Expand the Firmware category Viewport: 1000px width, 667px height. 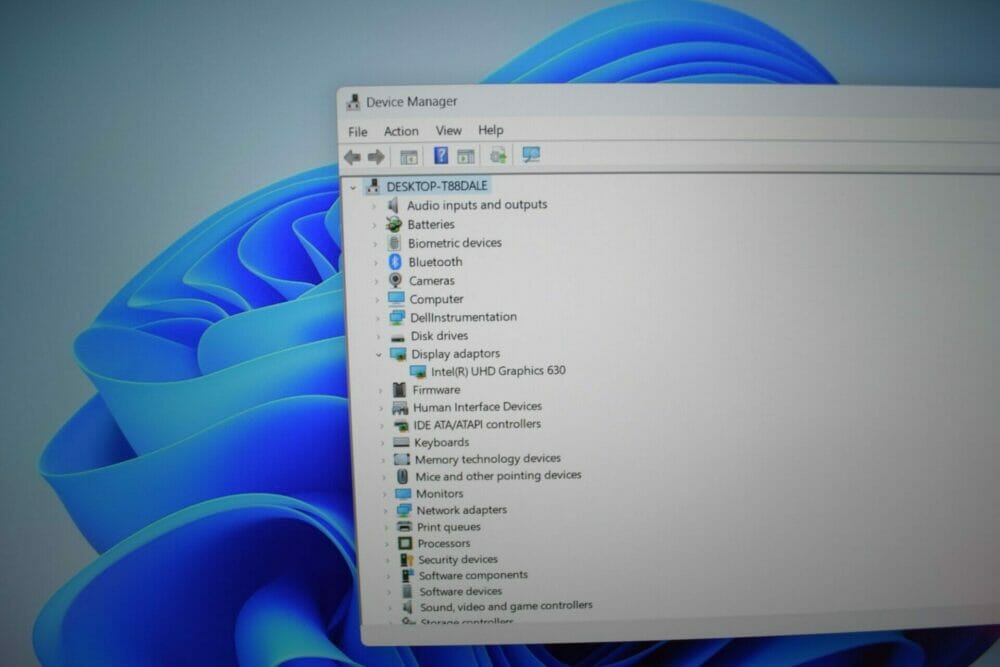pyautogui.click(x=381, y=390)
